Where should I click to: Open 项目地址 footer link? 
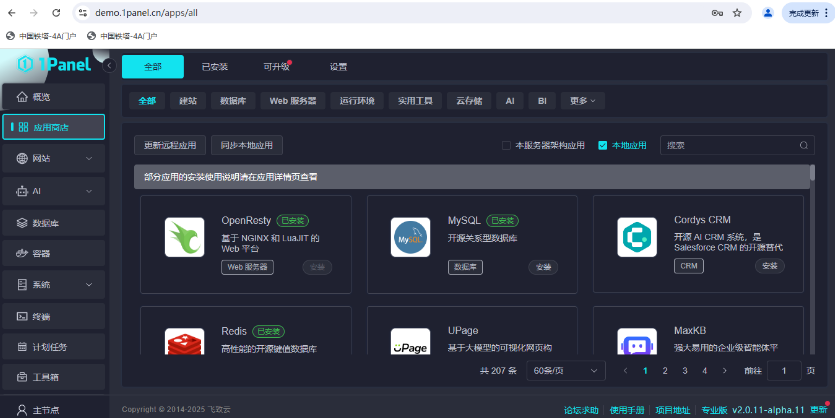pyautogui.click(x=673, y=410)
